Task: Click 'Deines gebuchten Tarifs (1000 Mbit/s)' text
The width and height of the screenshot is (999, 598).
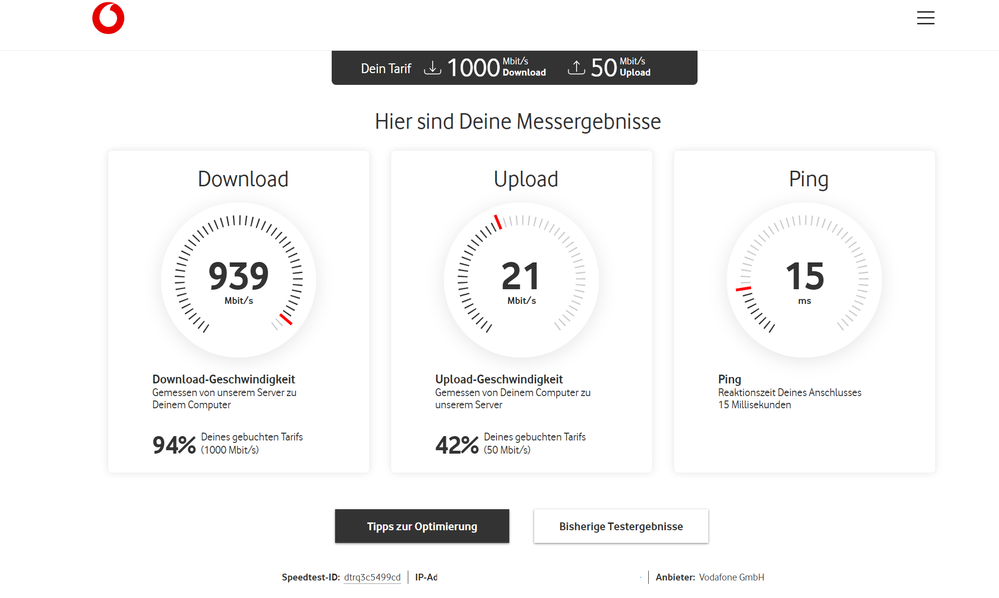Action: 252,443
